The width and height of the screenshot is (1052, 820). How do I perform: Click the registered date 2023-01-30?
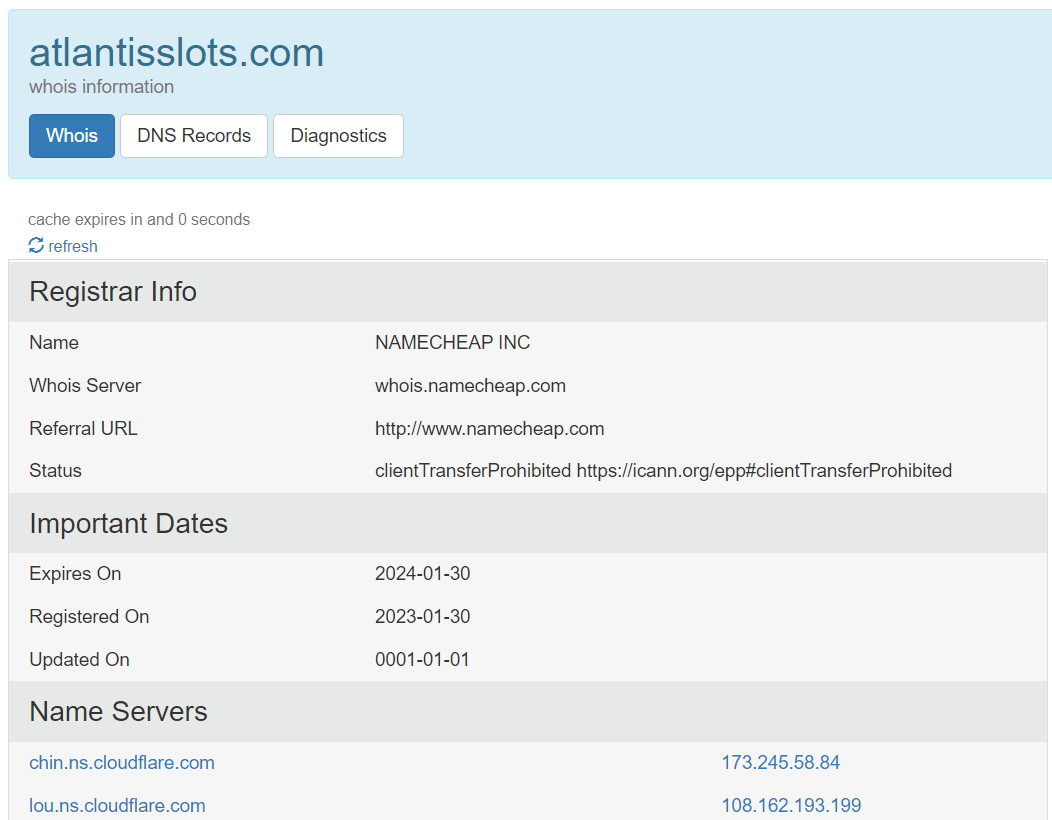(x=422, y=616)
